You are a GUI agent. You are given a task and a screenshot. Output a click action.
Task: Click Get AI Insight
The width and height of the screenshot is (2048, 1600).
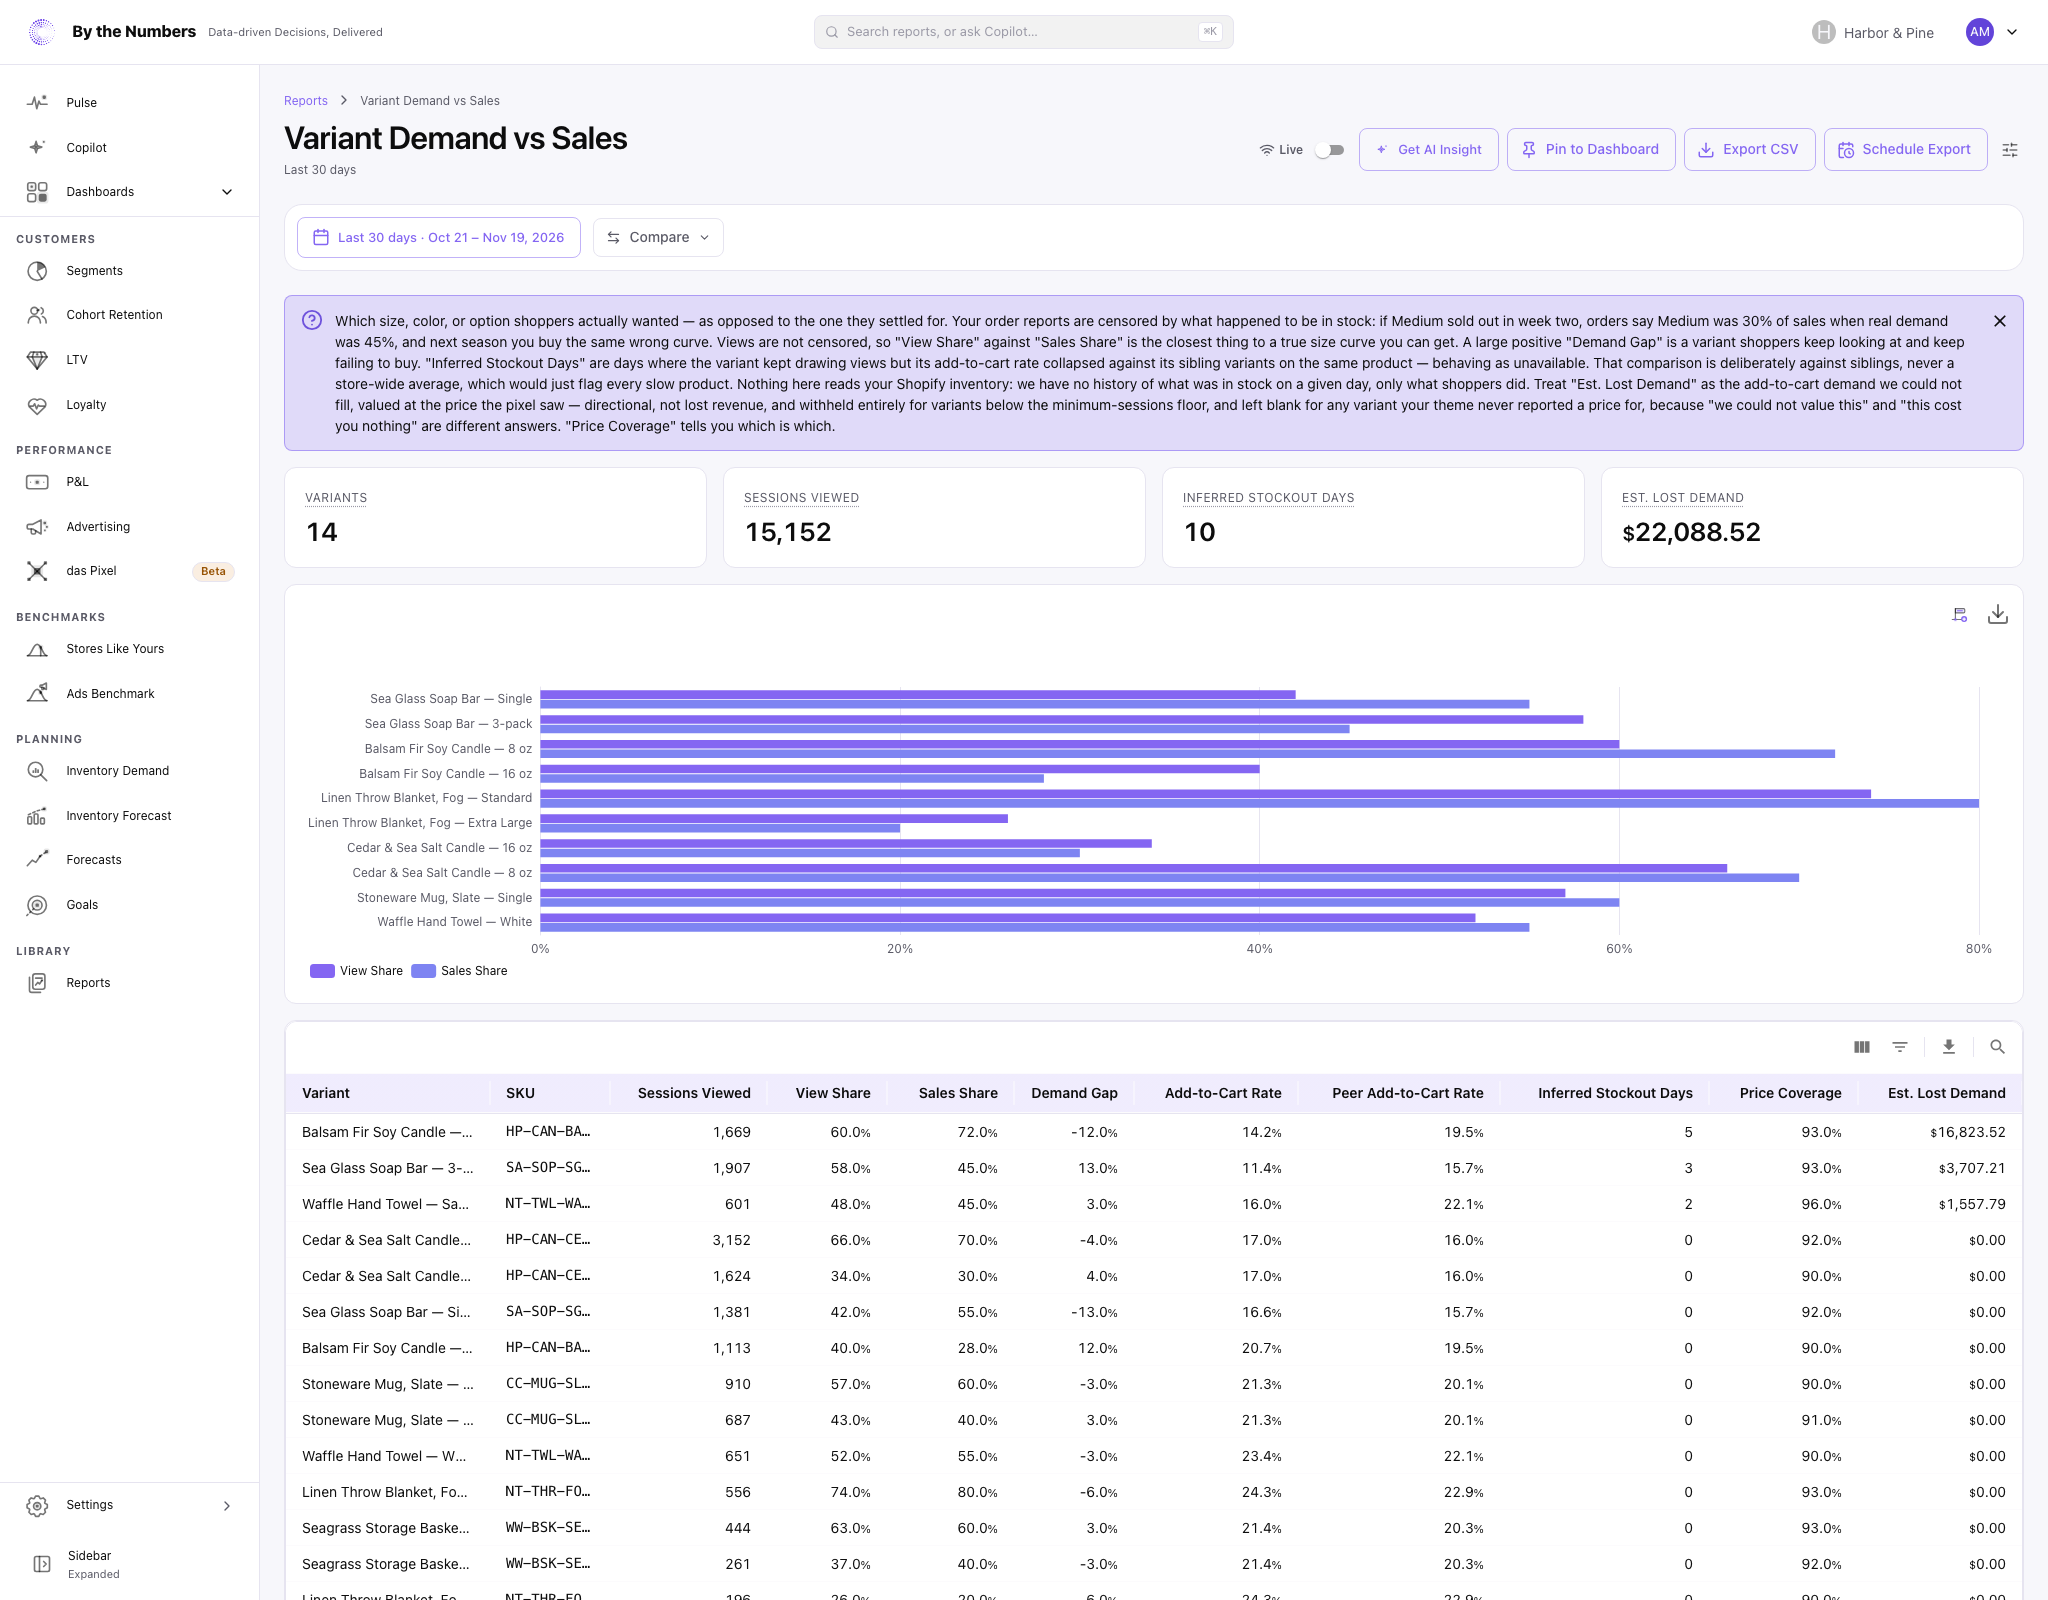[x=1428, y=150]
